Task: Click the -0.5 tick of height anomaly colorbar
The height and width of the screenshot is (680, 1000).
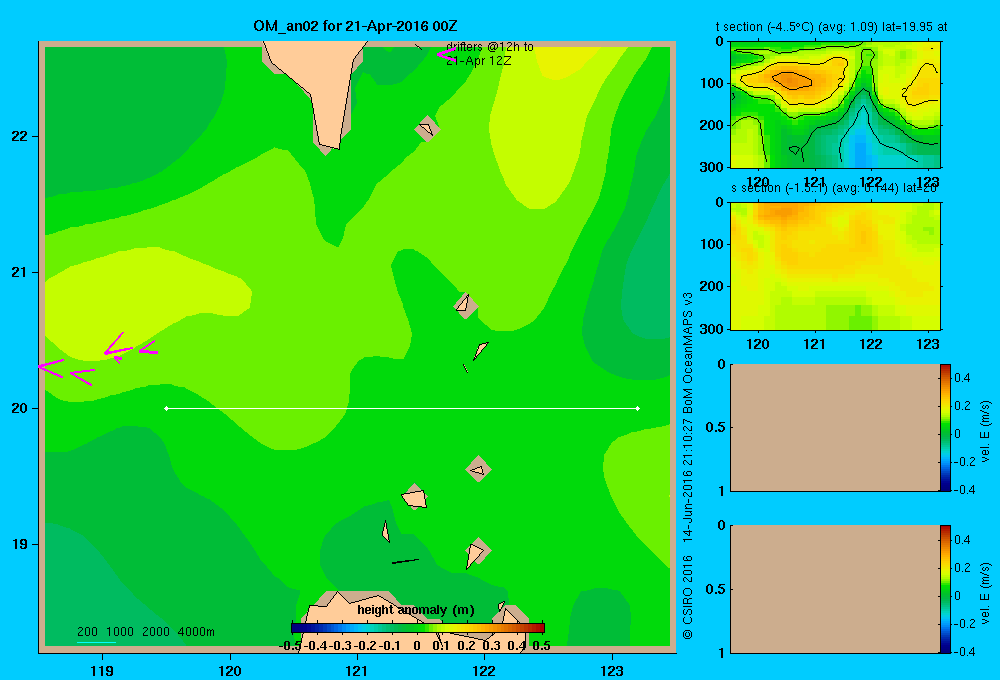Action: pyautogui.click(x=290, y=646)
